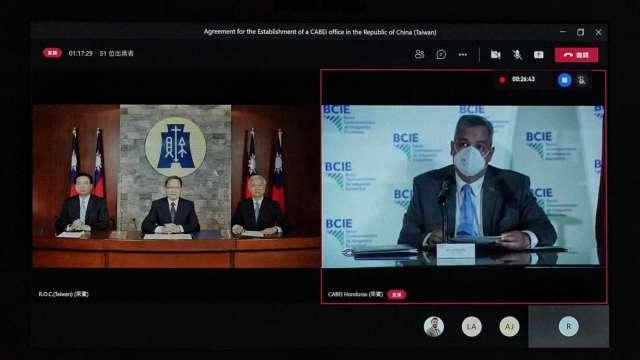The height and width of the screenshot is (360, 640).
Task: Toggle the camera on or off
Action: pyautogui.click(x=496, y=54)
